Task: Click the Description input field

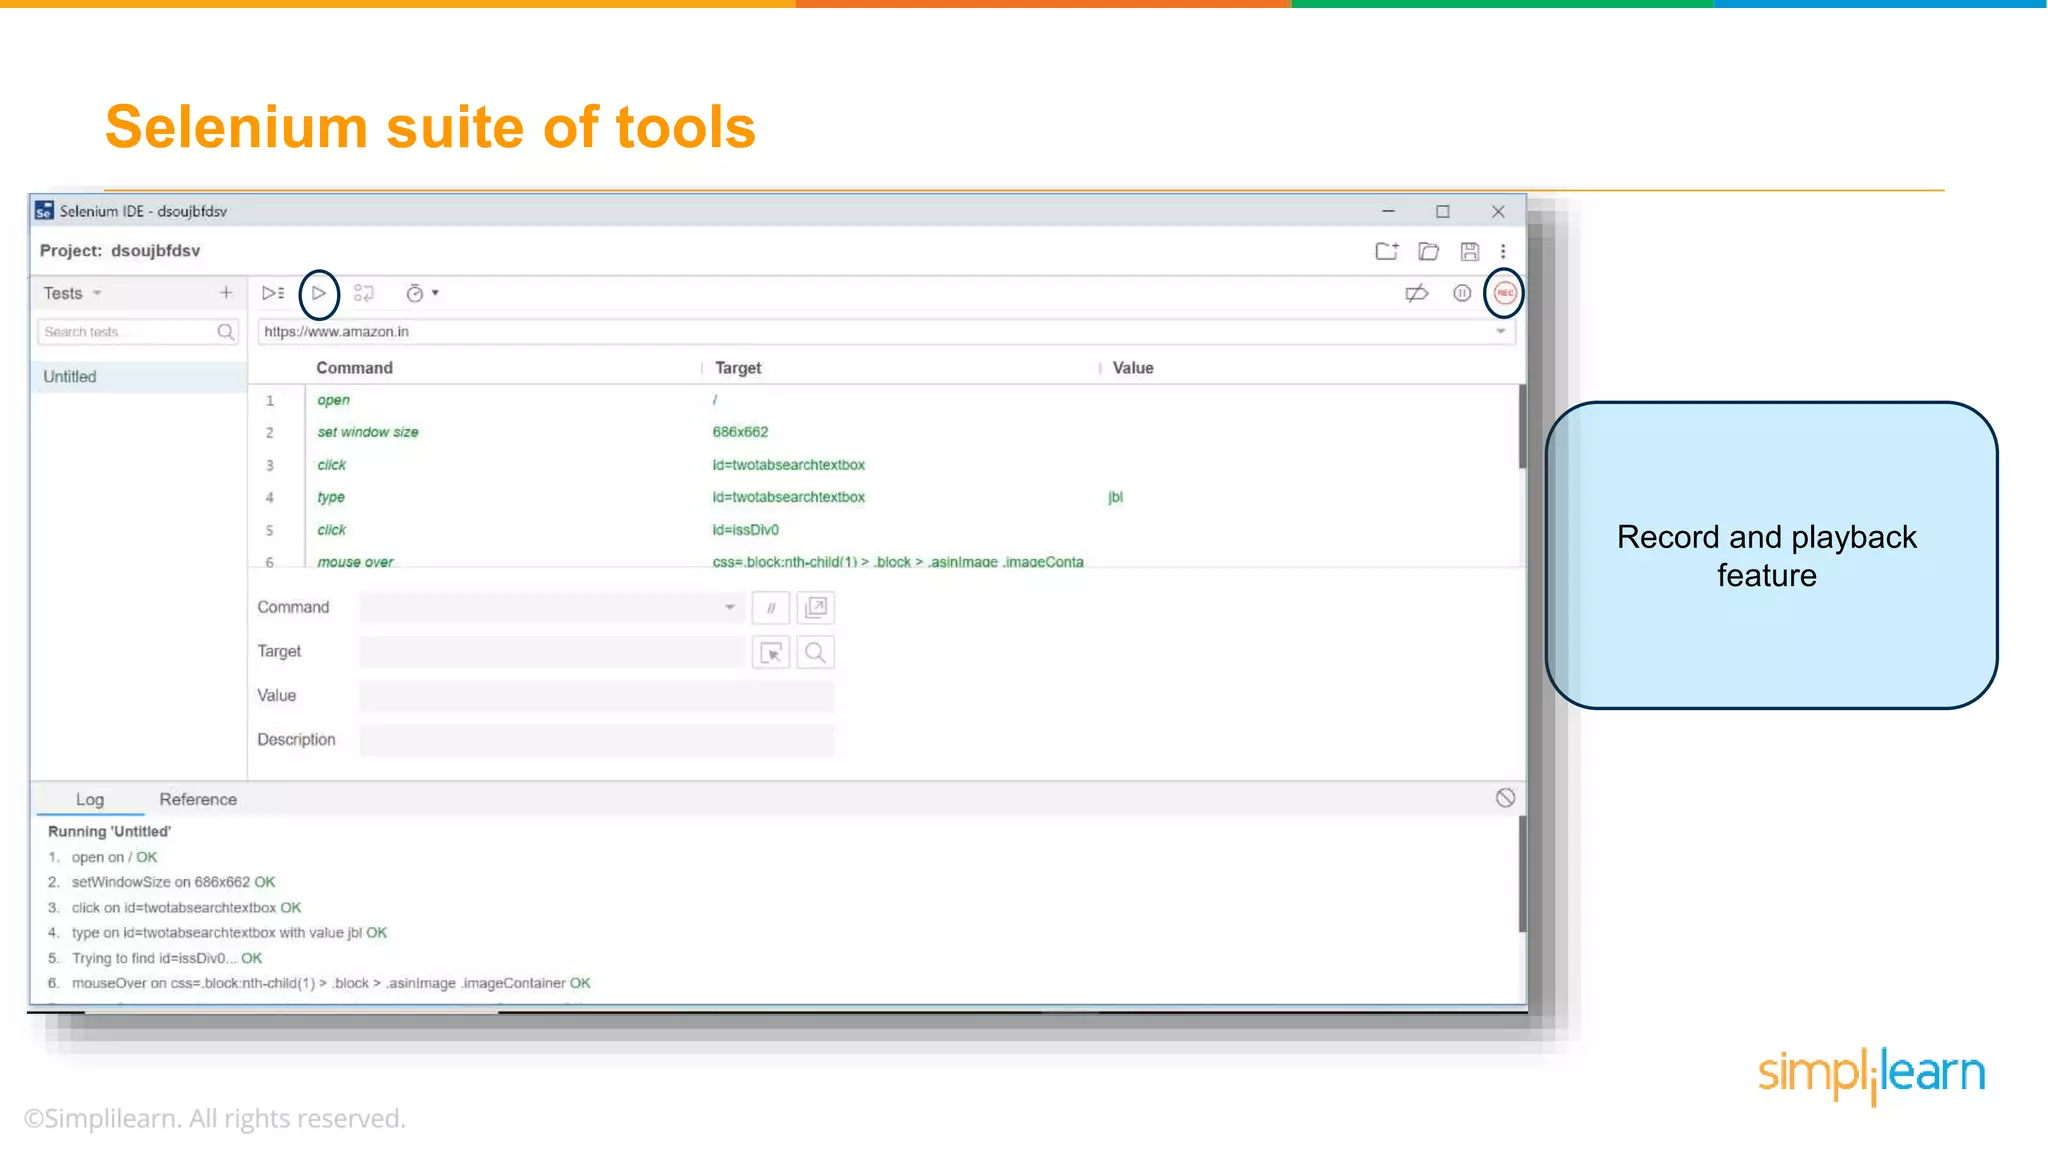Action: [597, 740]
